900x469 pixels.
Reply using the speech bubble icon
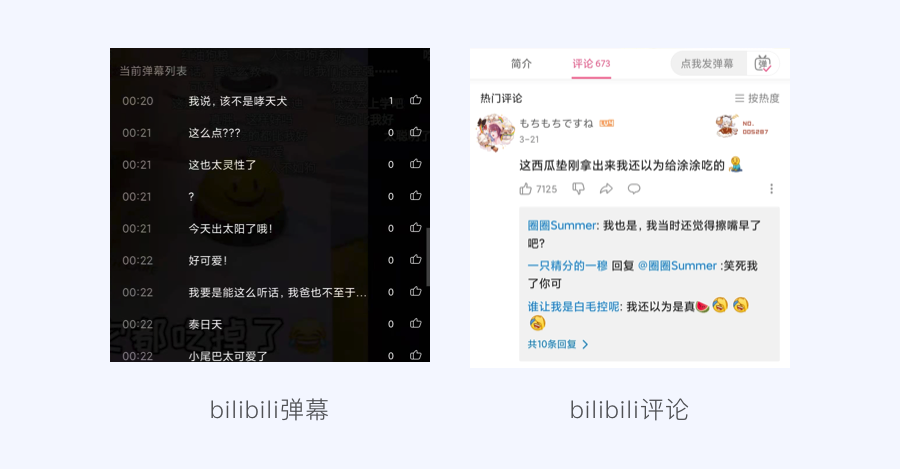pos(634,189)
